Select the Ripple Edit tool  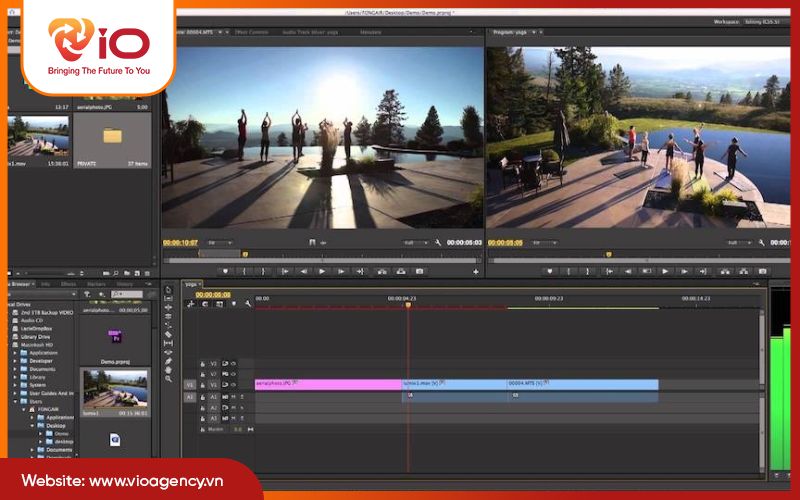point(168,308)
